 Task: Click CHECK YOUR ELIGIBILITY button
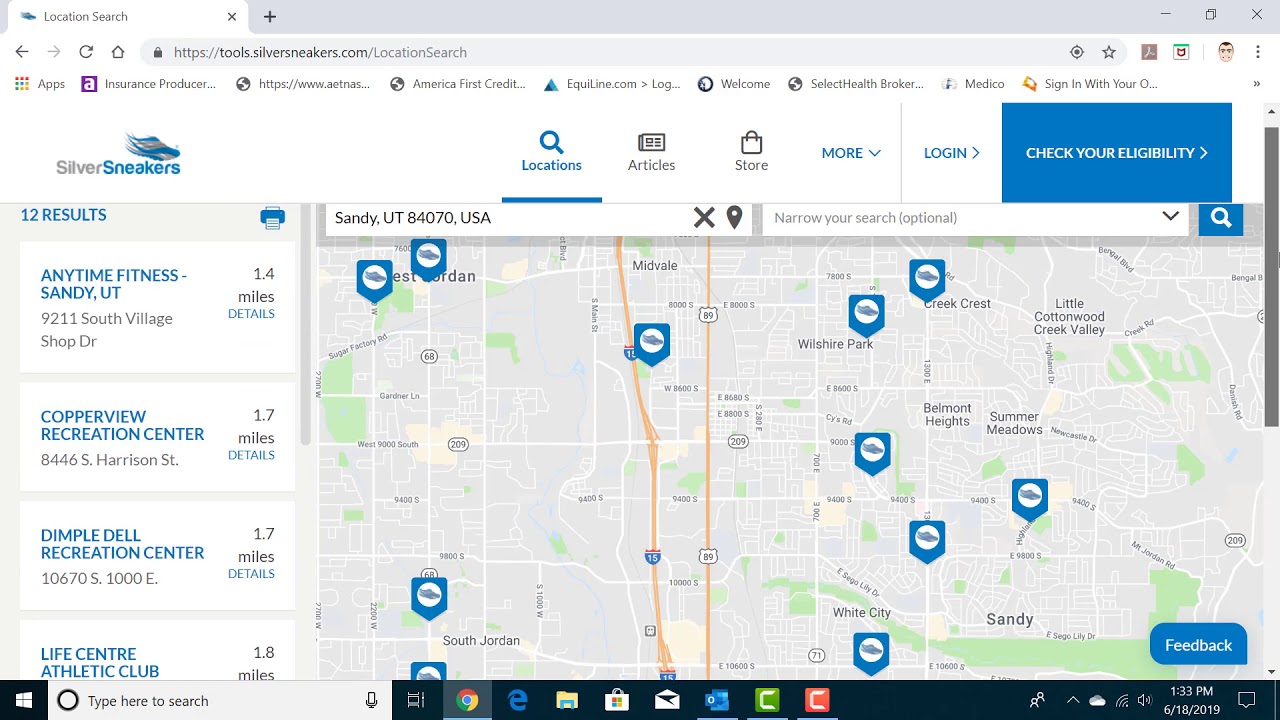click(x=1117, y=153)
